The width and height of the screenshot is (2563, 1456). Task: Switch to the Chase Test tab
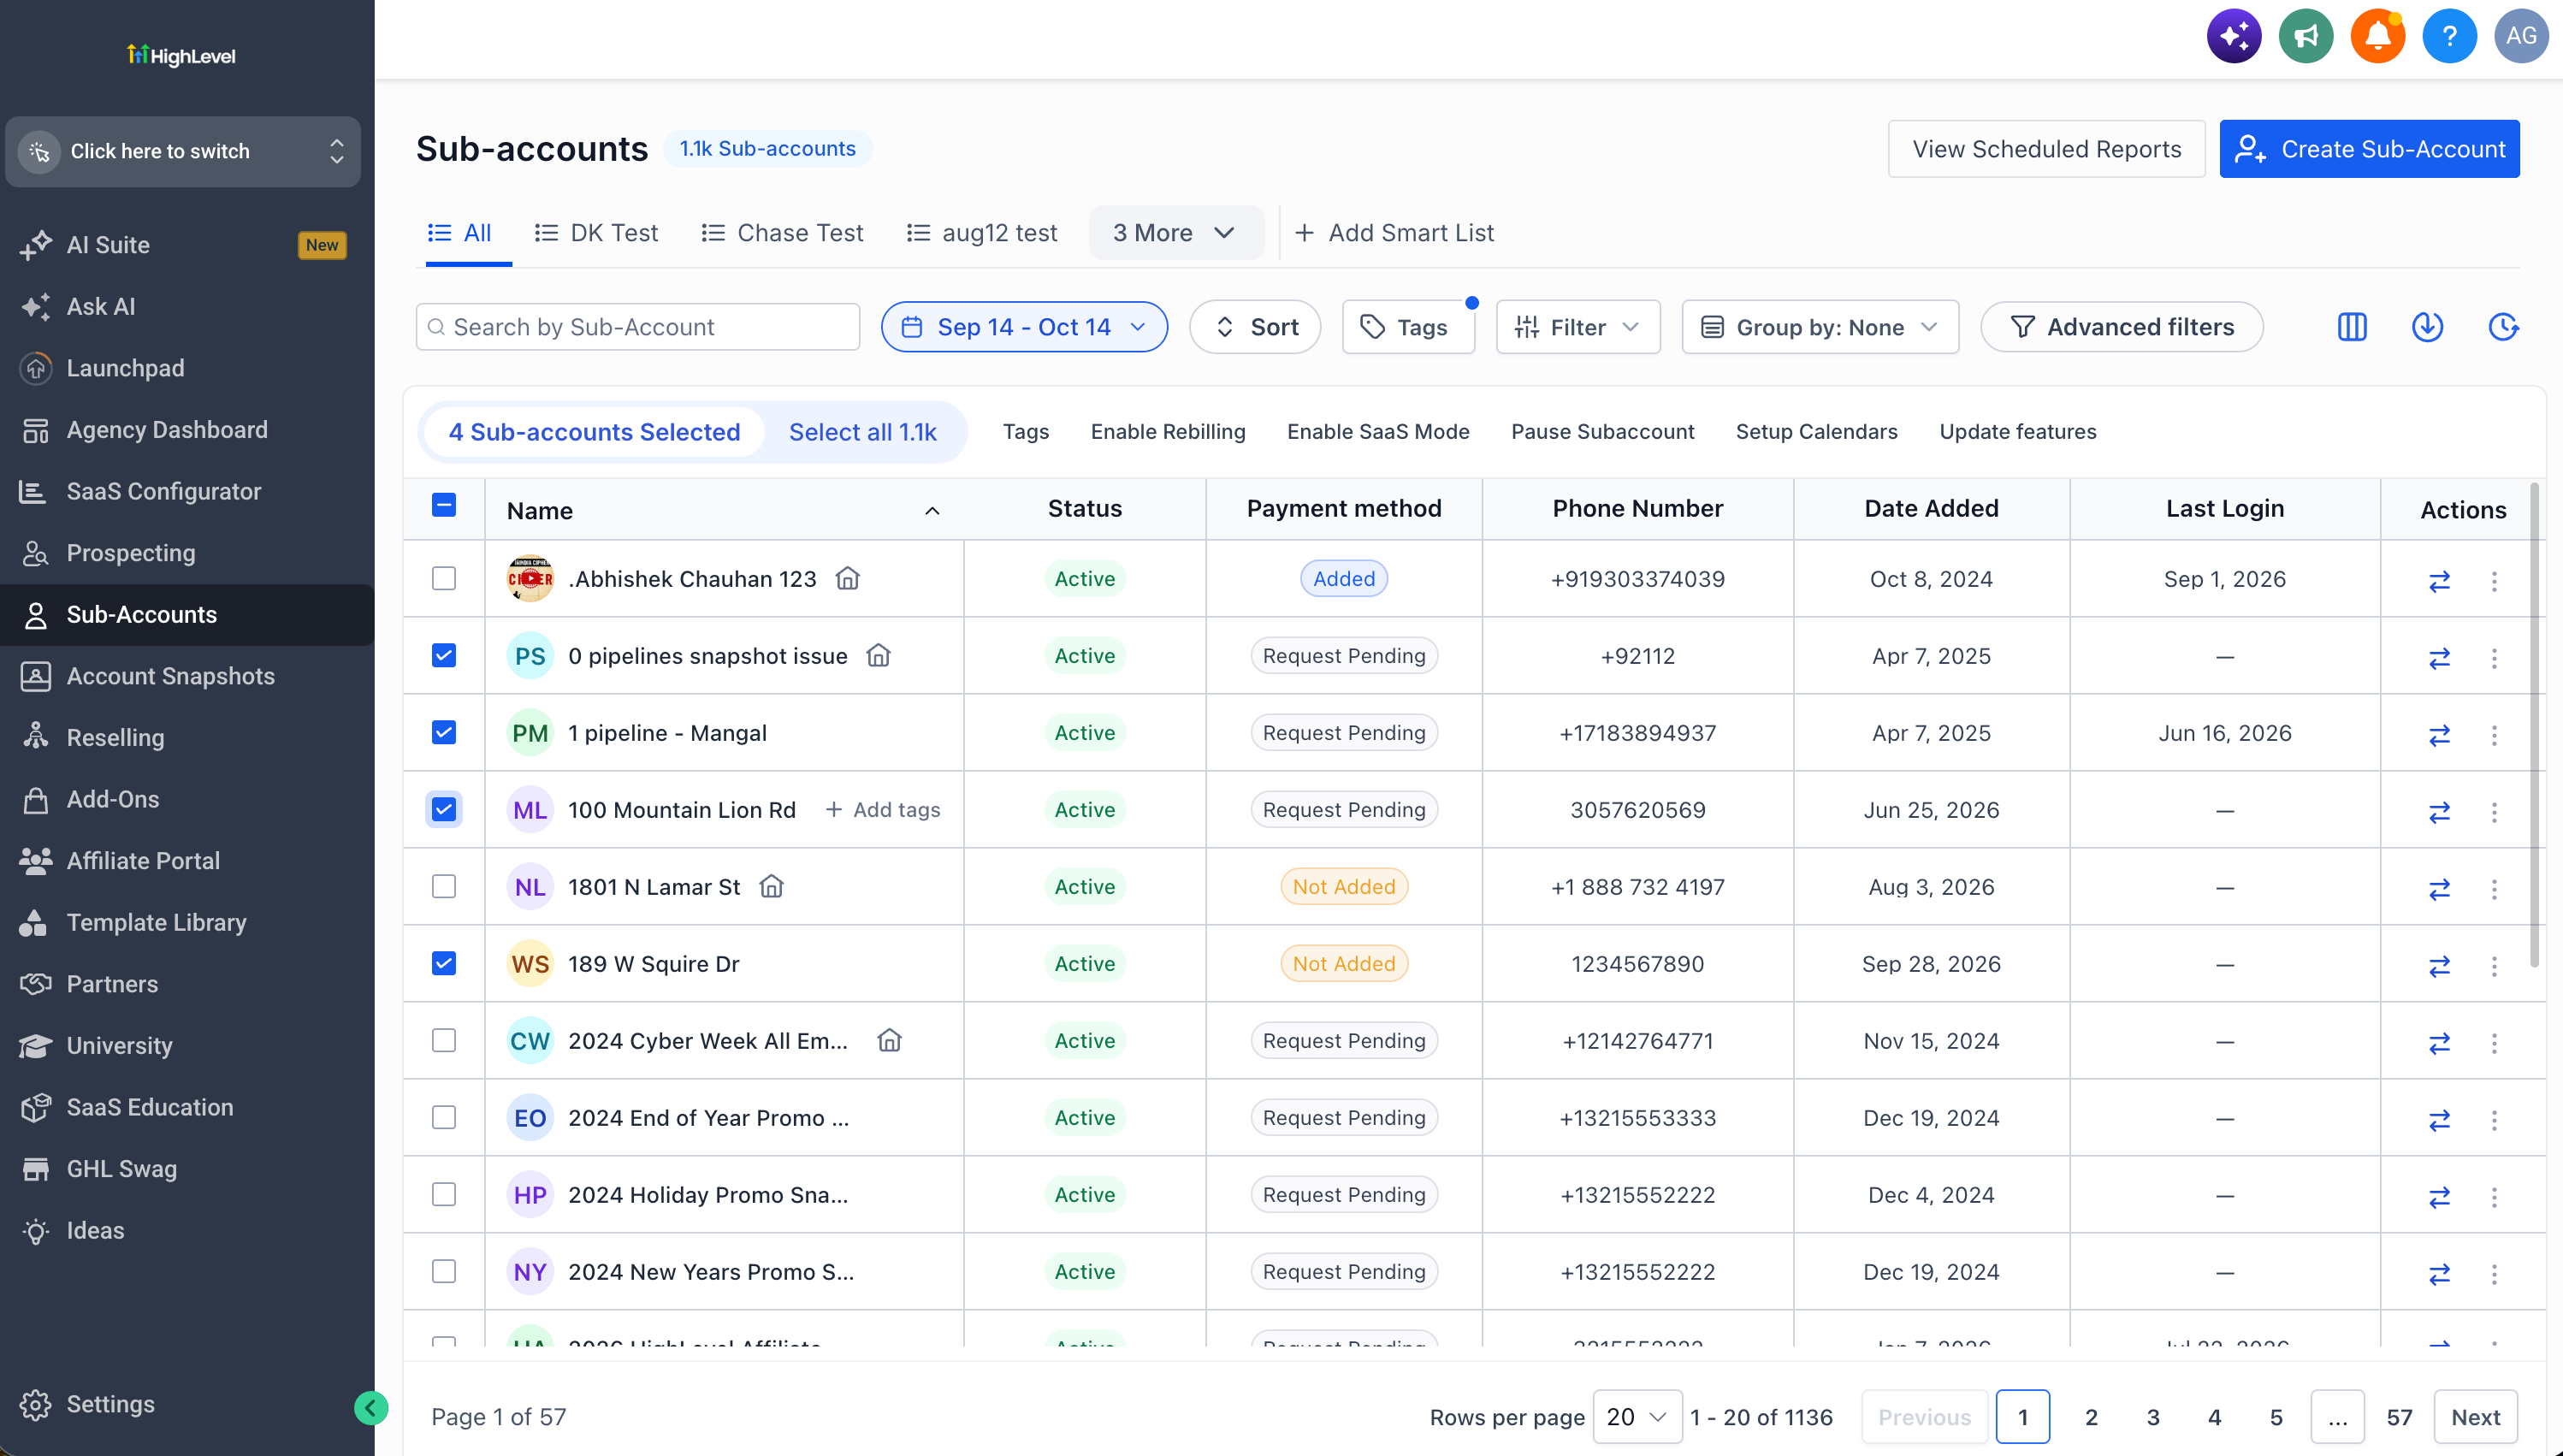click(782, 233)
